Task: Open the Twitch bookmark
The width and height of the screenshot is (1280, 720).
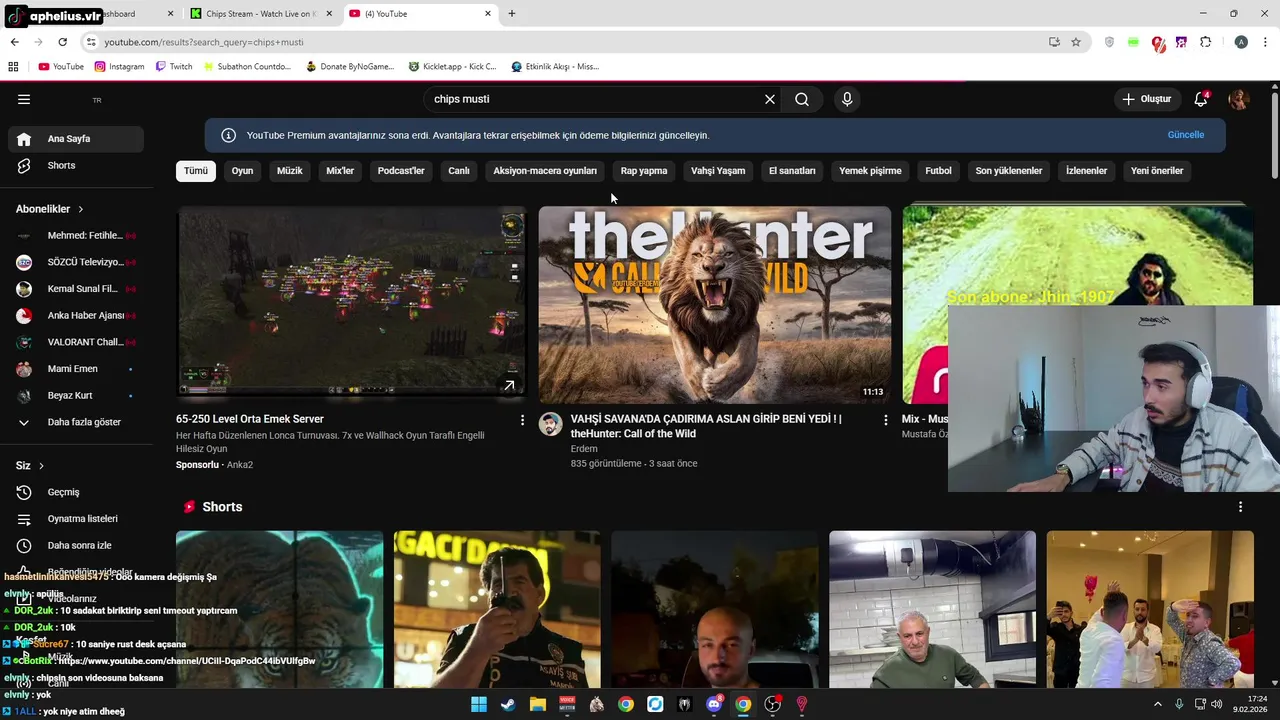Action: click(174, 67)
